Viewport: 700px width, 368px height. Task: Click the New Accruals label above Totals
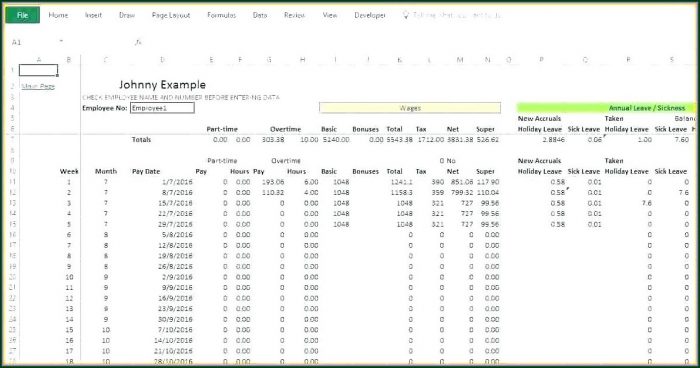[539, 118]
